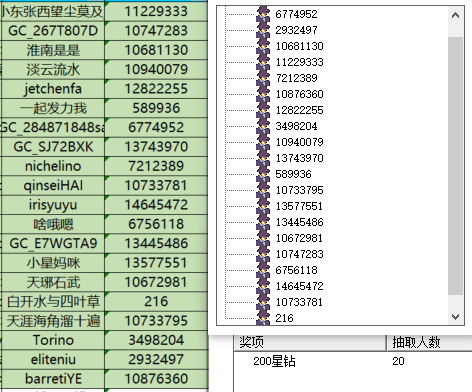
Task: Click spreadsheet cell qinseiHAI
Action: click(53, 186)
